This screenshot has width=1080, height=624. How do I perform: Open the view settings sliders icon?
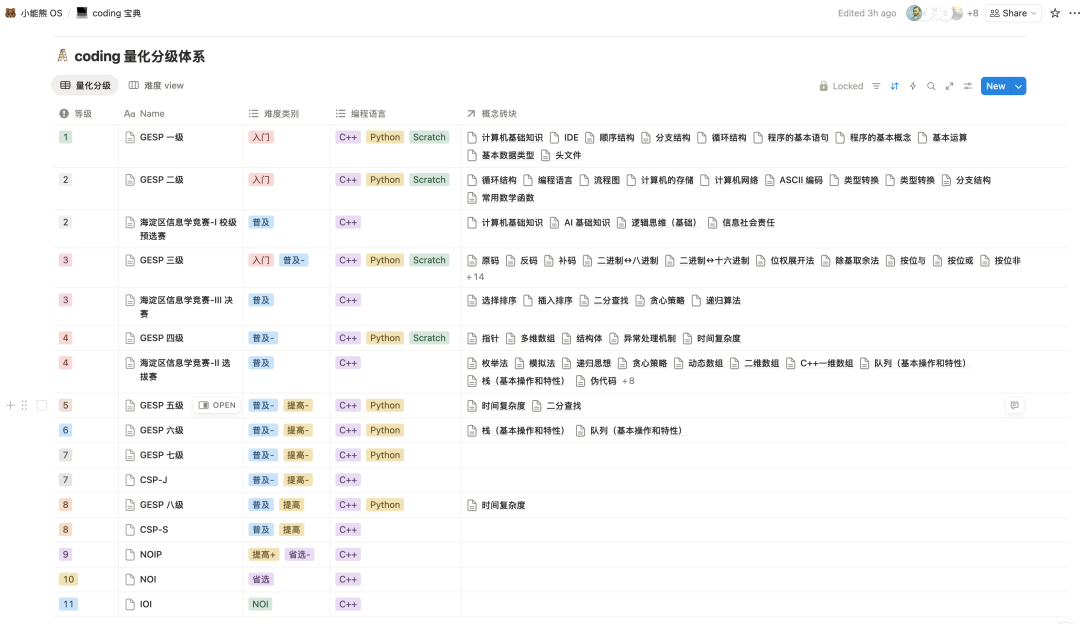968,86
